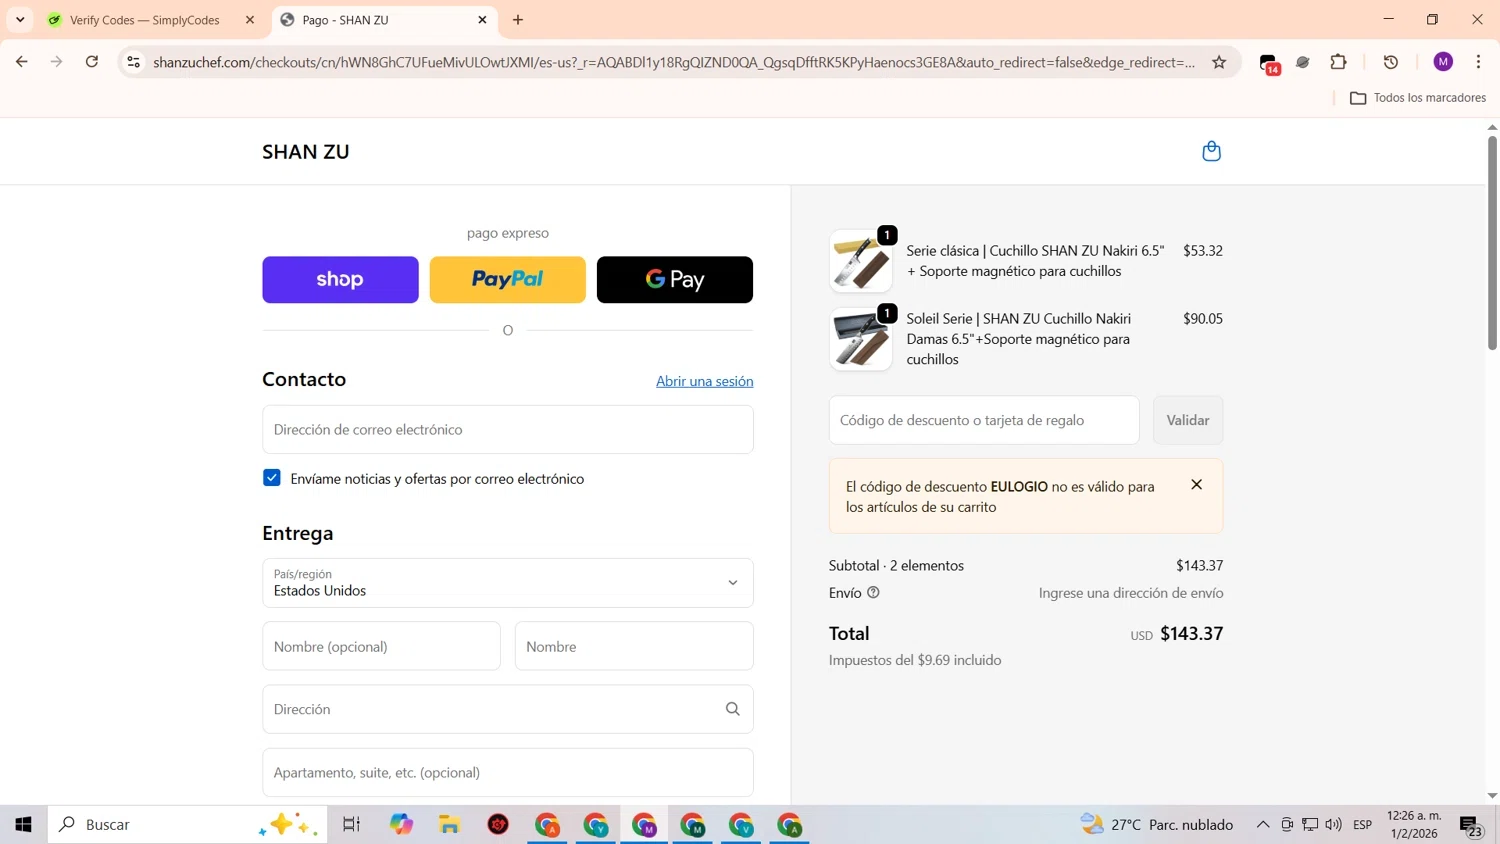Click the Subtotal · 2 elementos text
The height and width of the screenshot is (844, 1500).
(x=896, y=565)
